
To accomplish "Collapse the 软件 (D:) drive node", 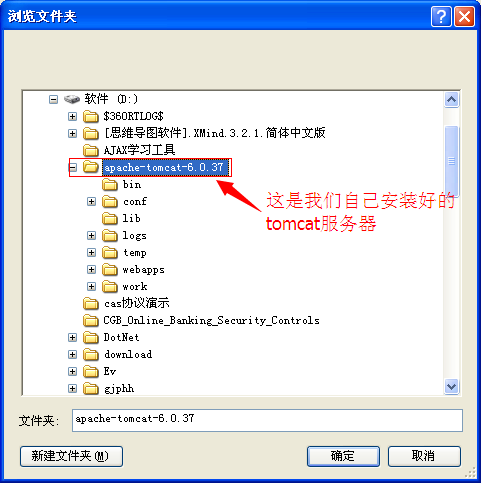I will click(53, 99).
